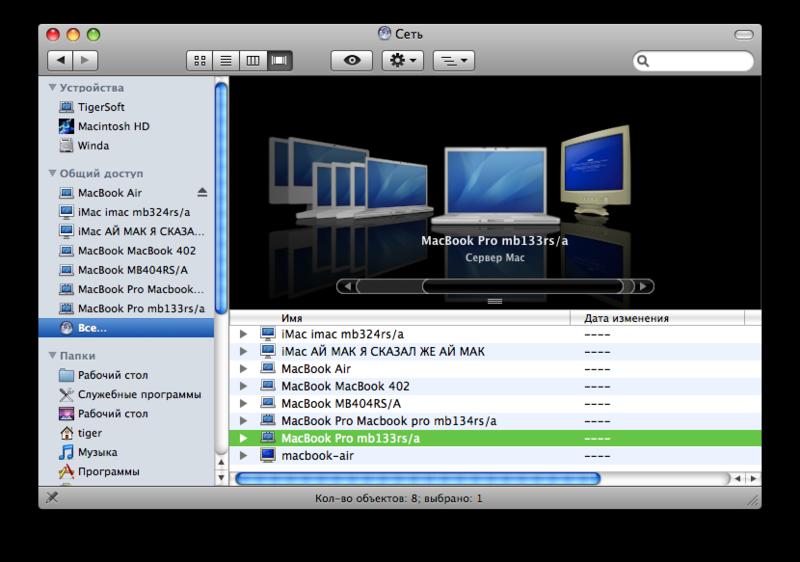The image size is (800, 562).
Task: Select Macintosh HD in the sidebar
Action: (113, 126)
